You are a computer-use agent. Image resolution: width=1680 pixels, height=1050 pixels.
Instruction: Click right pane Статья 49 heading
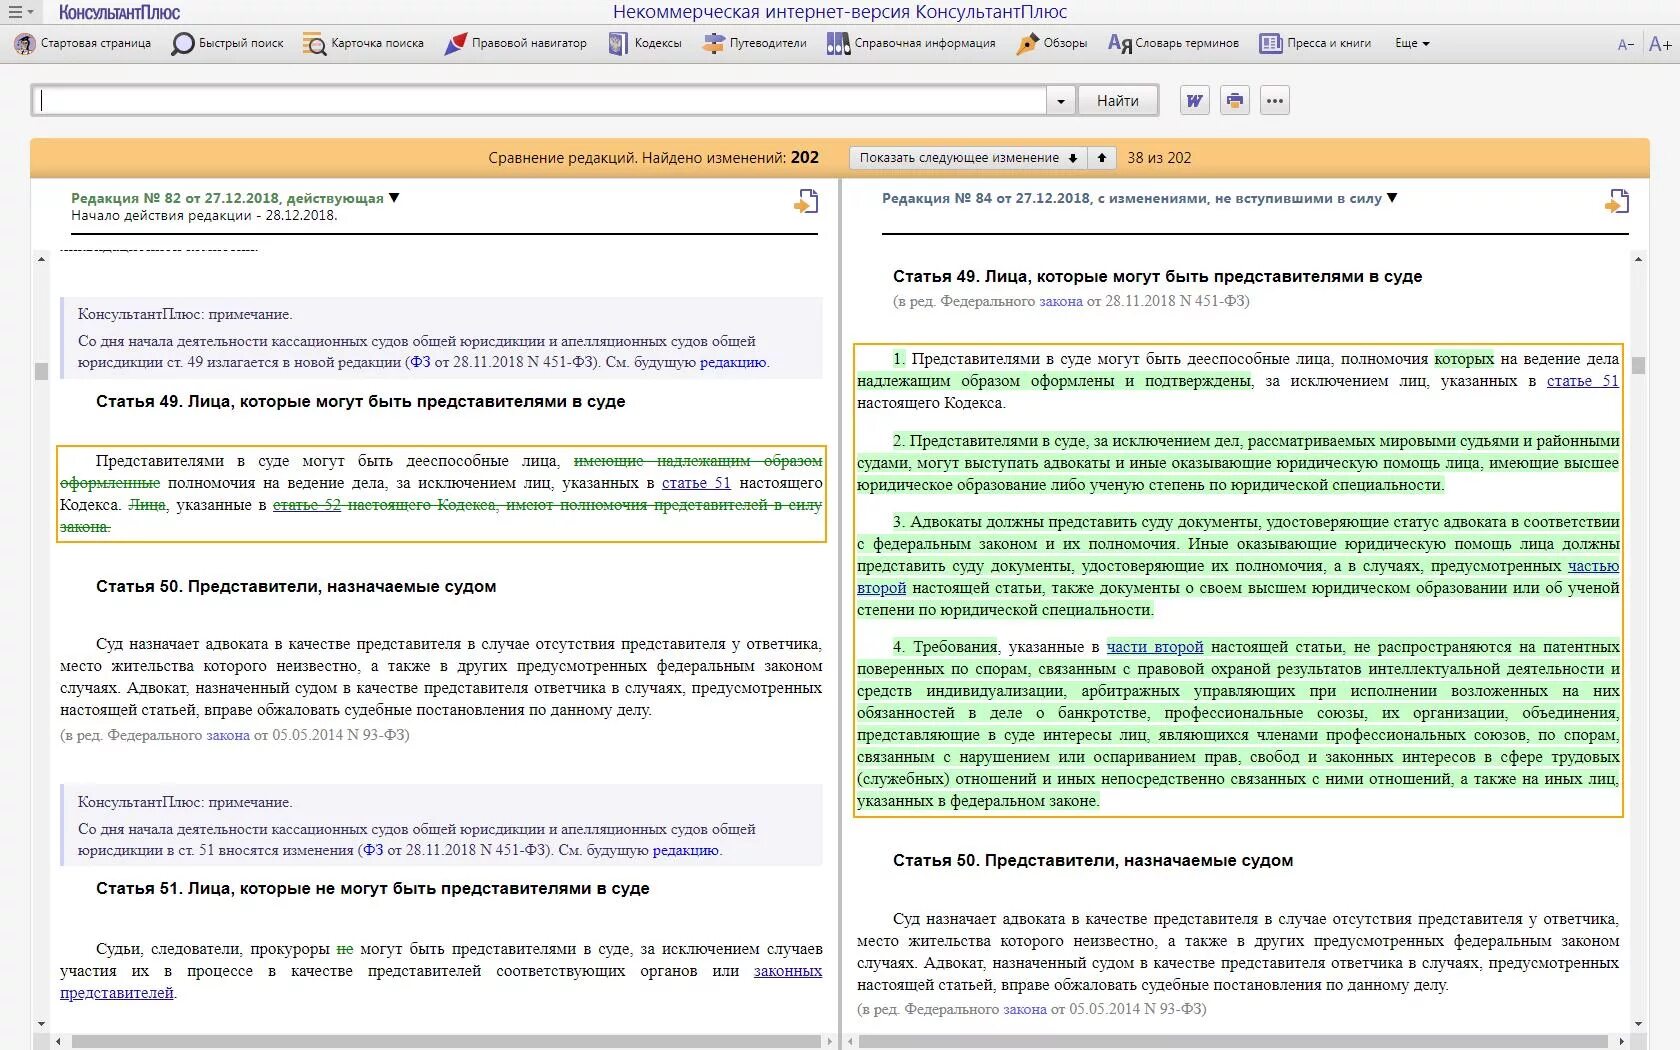click(x=1157, y=276)
